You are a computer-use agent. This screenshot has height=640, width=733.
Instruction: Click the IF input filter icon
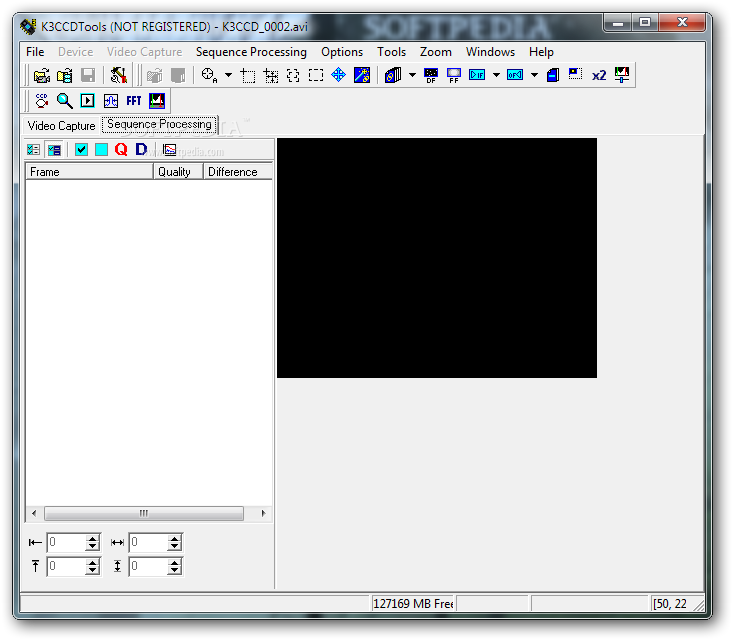(477, 75)
